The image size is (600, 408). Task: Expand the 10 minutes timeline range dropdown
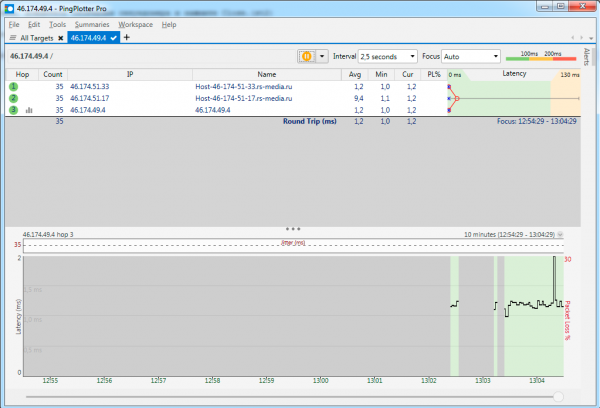[560, 235]
